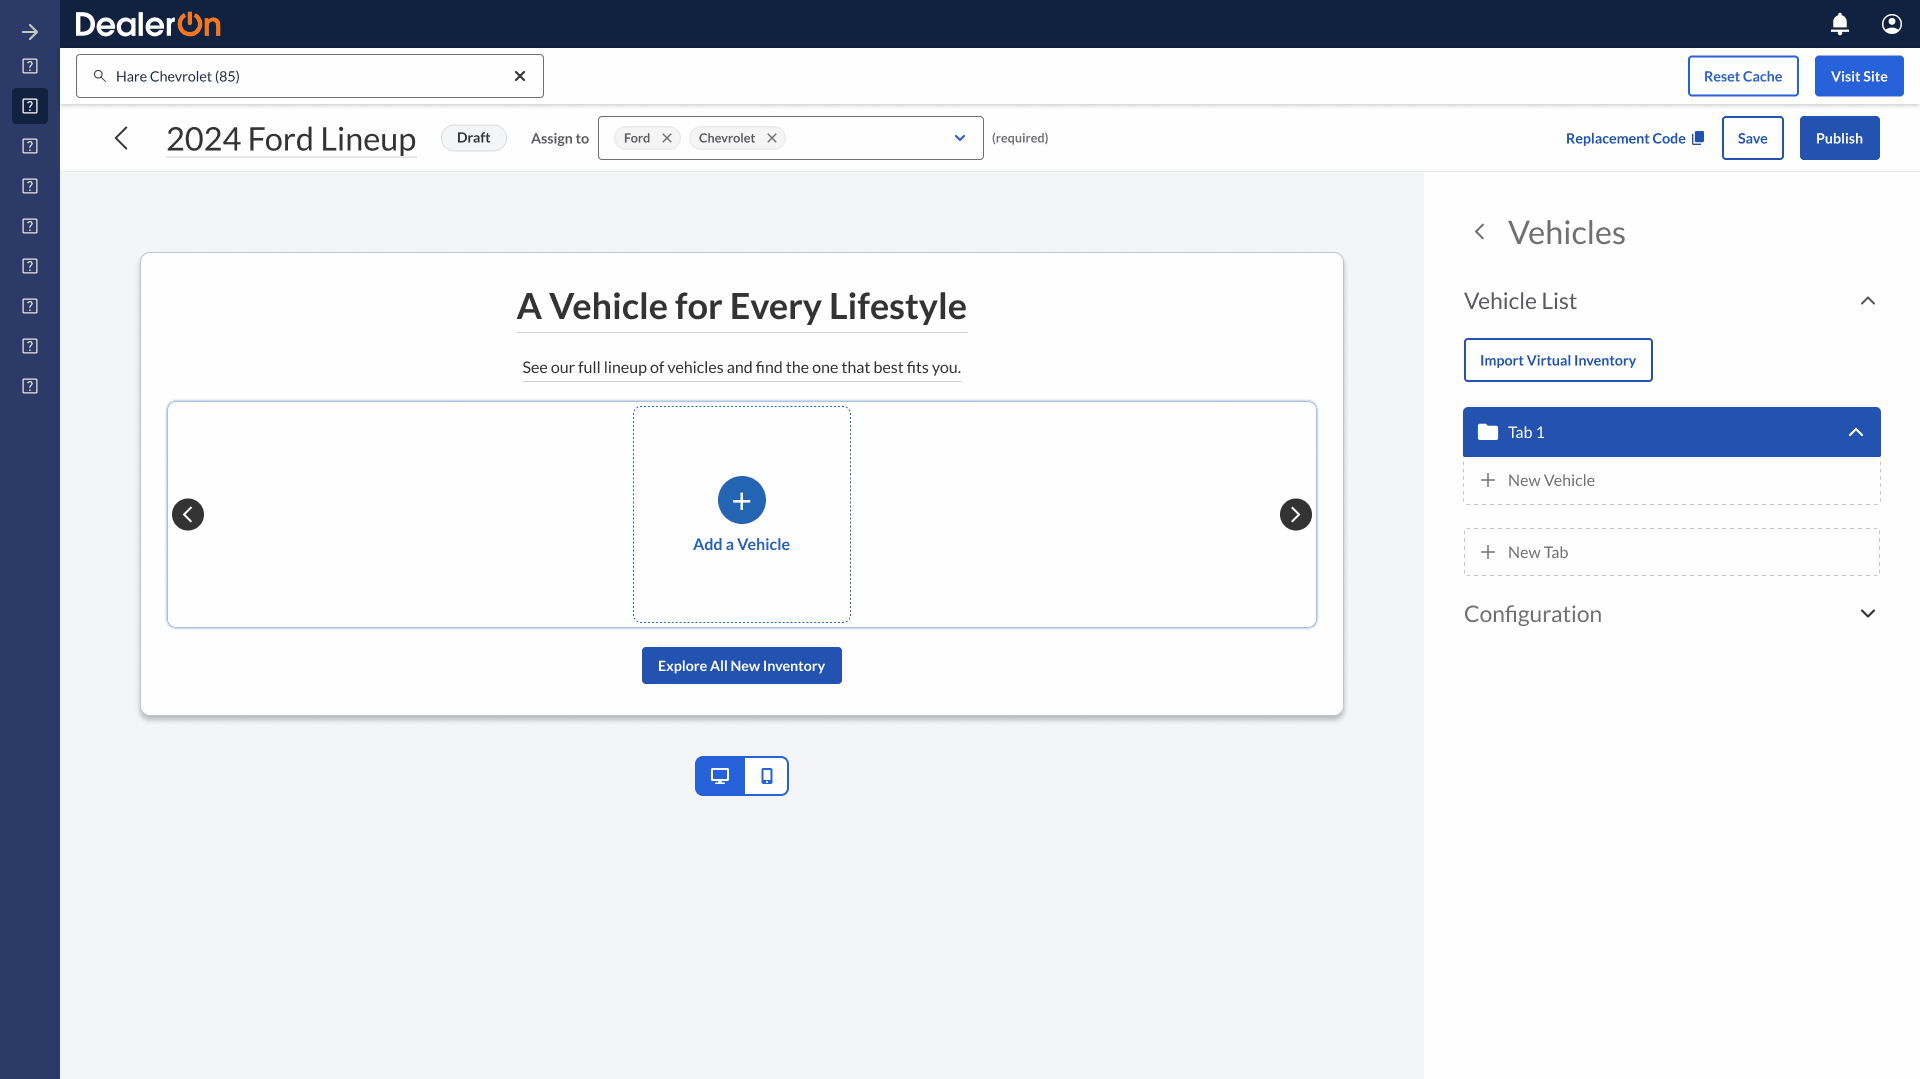
Task: Expand the Configuration section
Action: pyautogui.click(x=1867, y=614)
